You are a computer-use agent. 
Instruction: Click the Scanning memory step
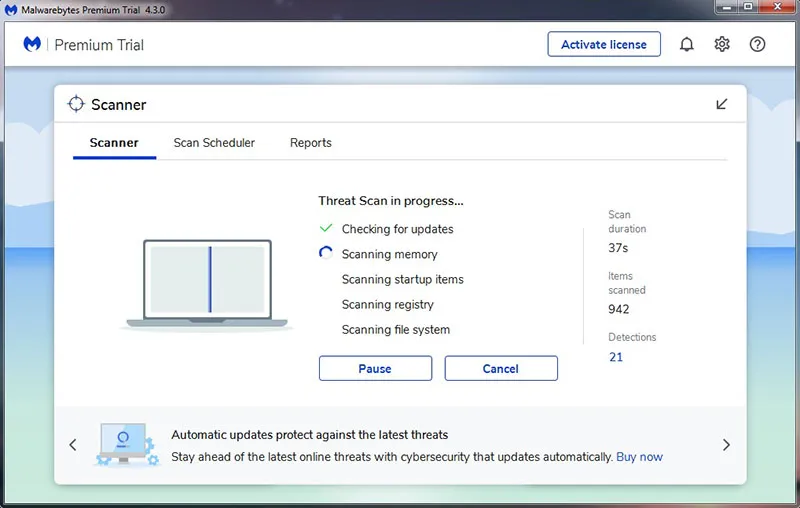[x=389, y=254]
